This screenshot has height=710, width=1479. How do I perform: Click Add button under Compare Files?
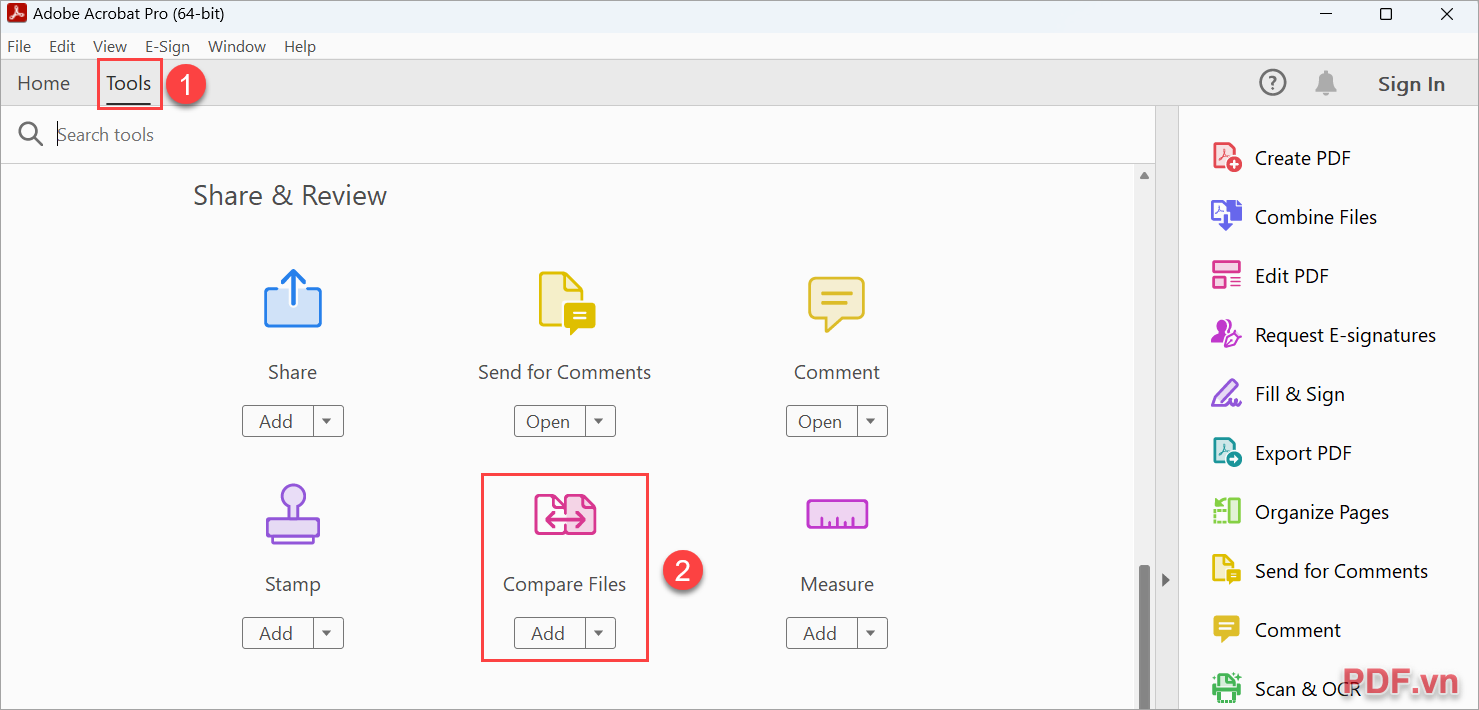pyautogui.click(x=549, y=633)
